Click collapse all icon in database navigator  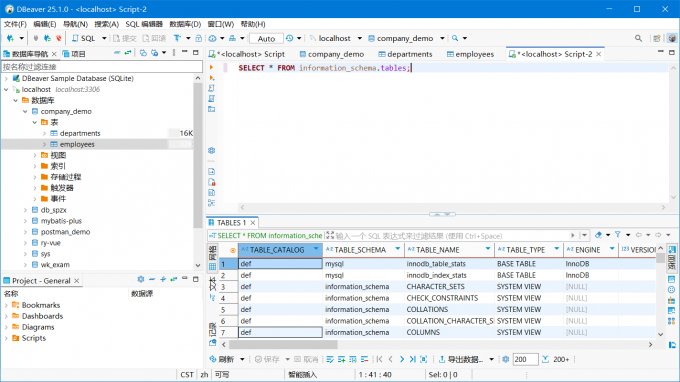117,53
